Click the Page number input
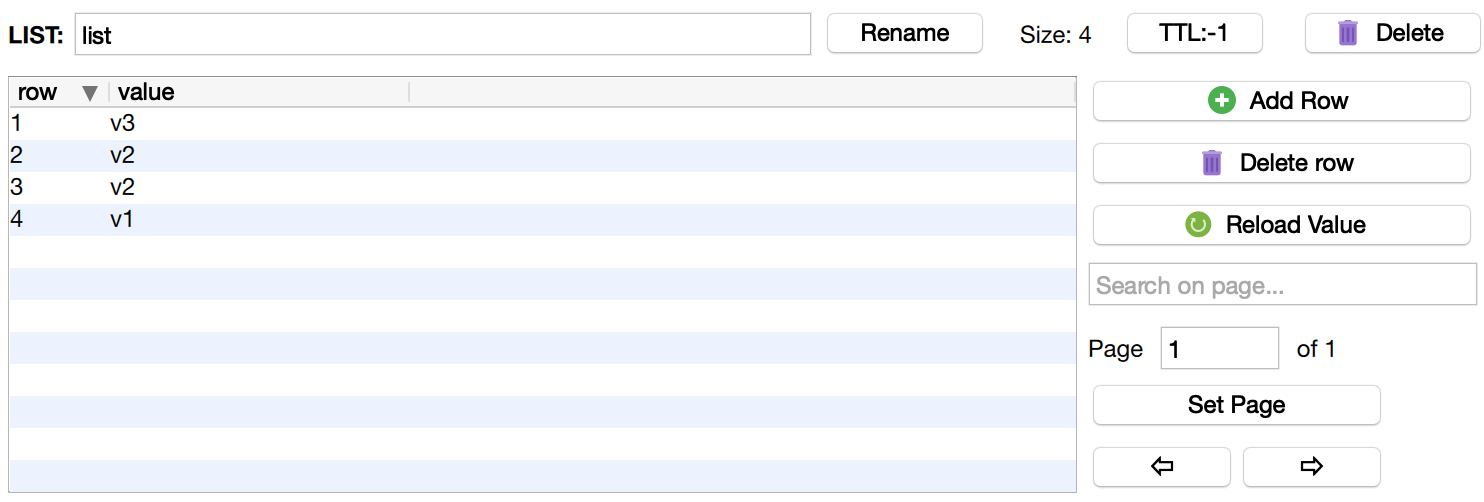Image resolution: width=1484 pixels, height=502 pixels. click(x=1219, y=348)
